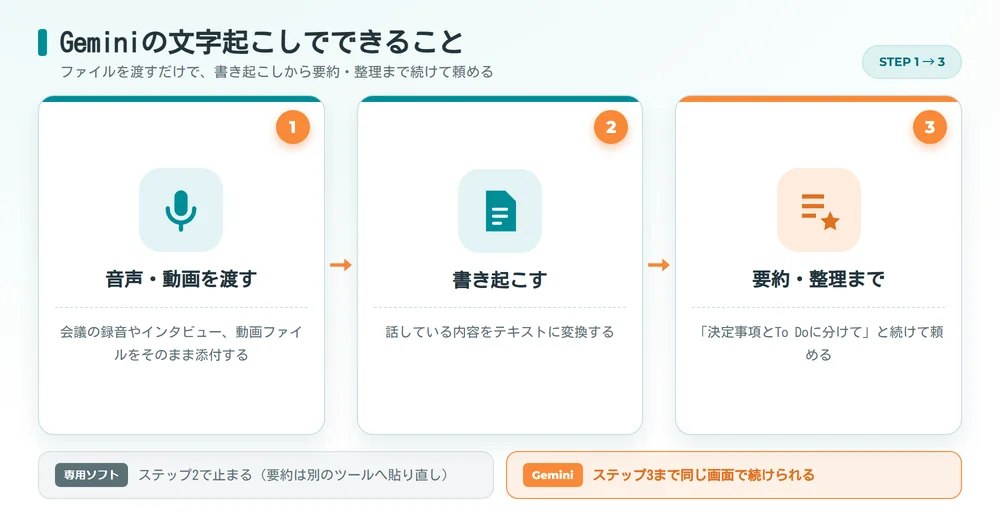The image size is (1000, 523).
Task: Click the list-with-star icon in card three
Action: click(819, 210)
